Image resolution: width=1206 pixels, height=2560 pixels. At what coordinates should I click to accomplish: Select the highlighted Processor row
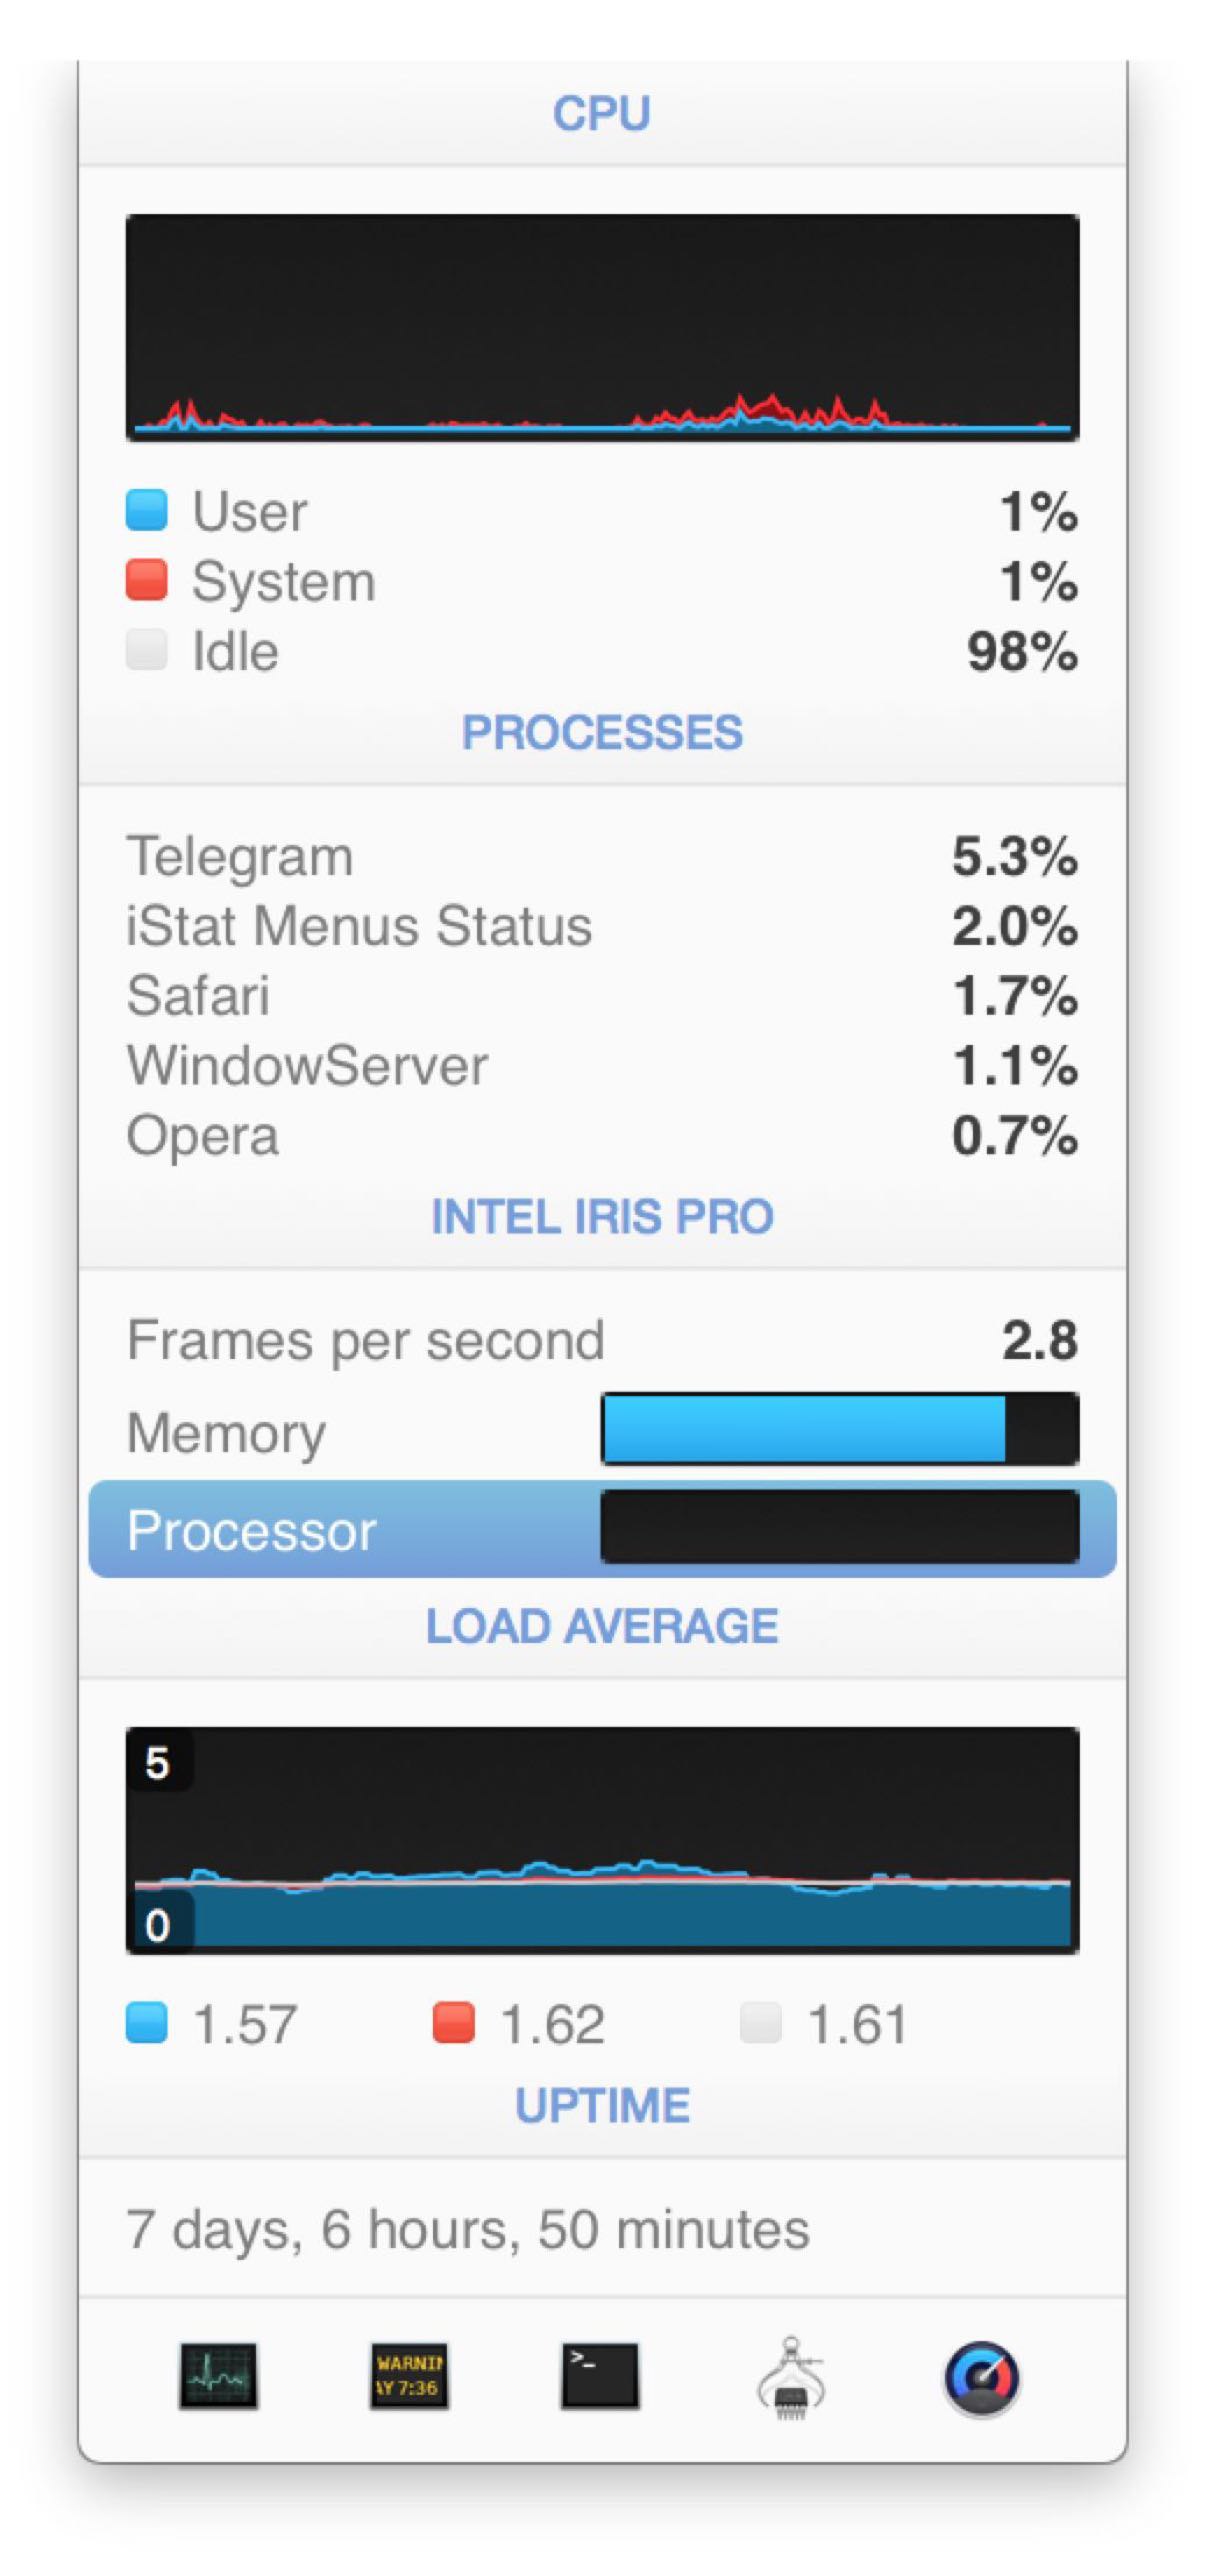[602, 1529]
